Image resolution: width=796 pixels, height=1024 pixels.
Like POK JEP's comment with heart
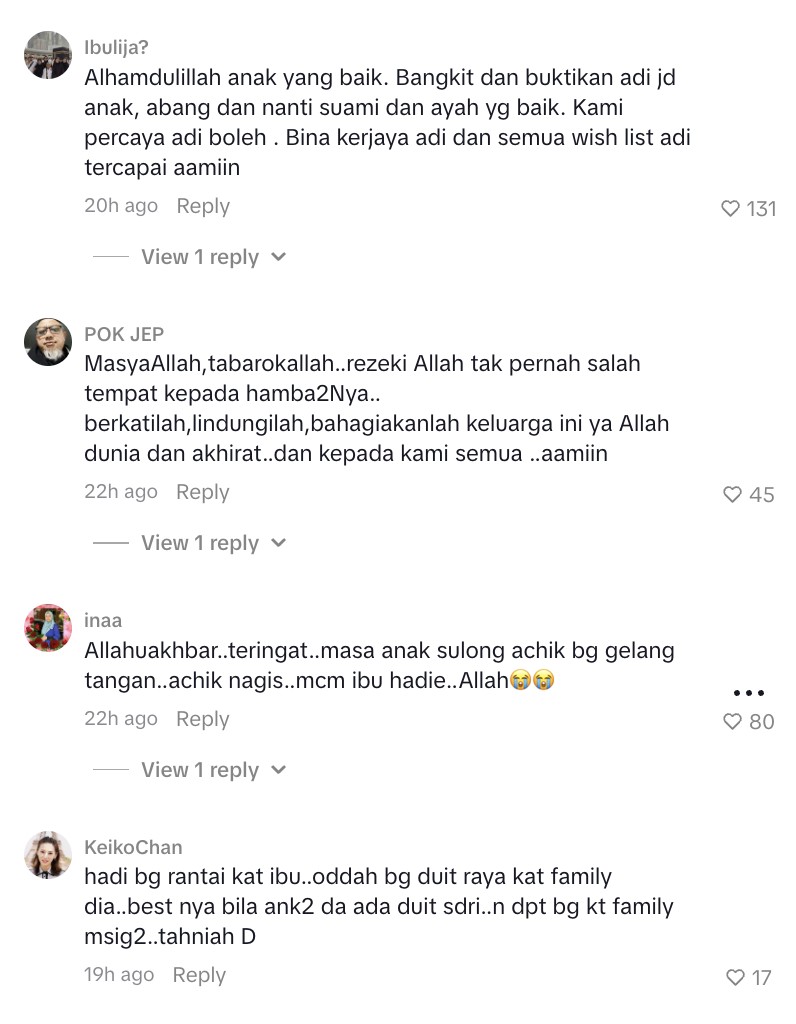coord(732,494)
